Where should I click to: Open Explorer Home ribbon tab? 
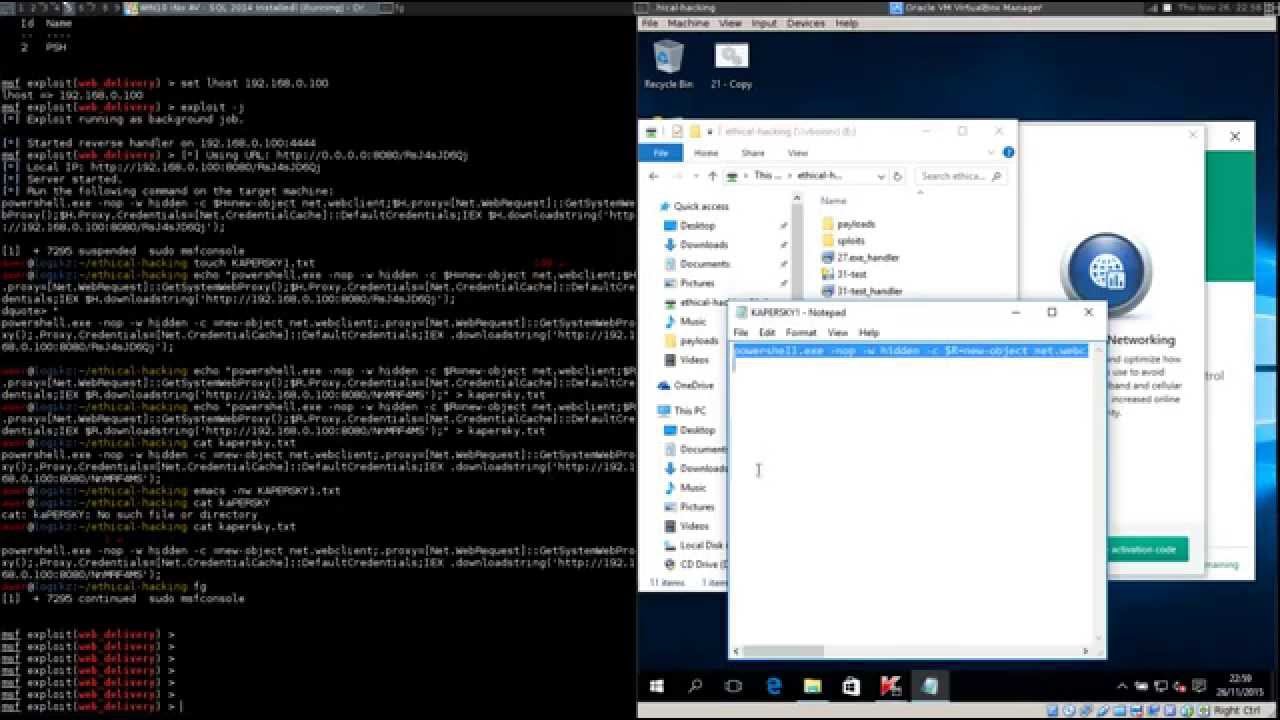pos(706,153)
